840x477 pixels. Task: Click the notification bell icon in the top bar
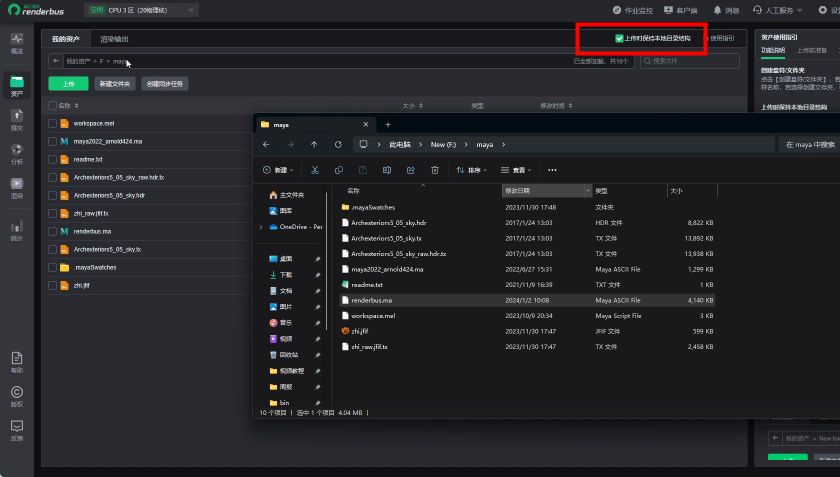click(x=717, y=10)
